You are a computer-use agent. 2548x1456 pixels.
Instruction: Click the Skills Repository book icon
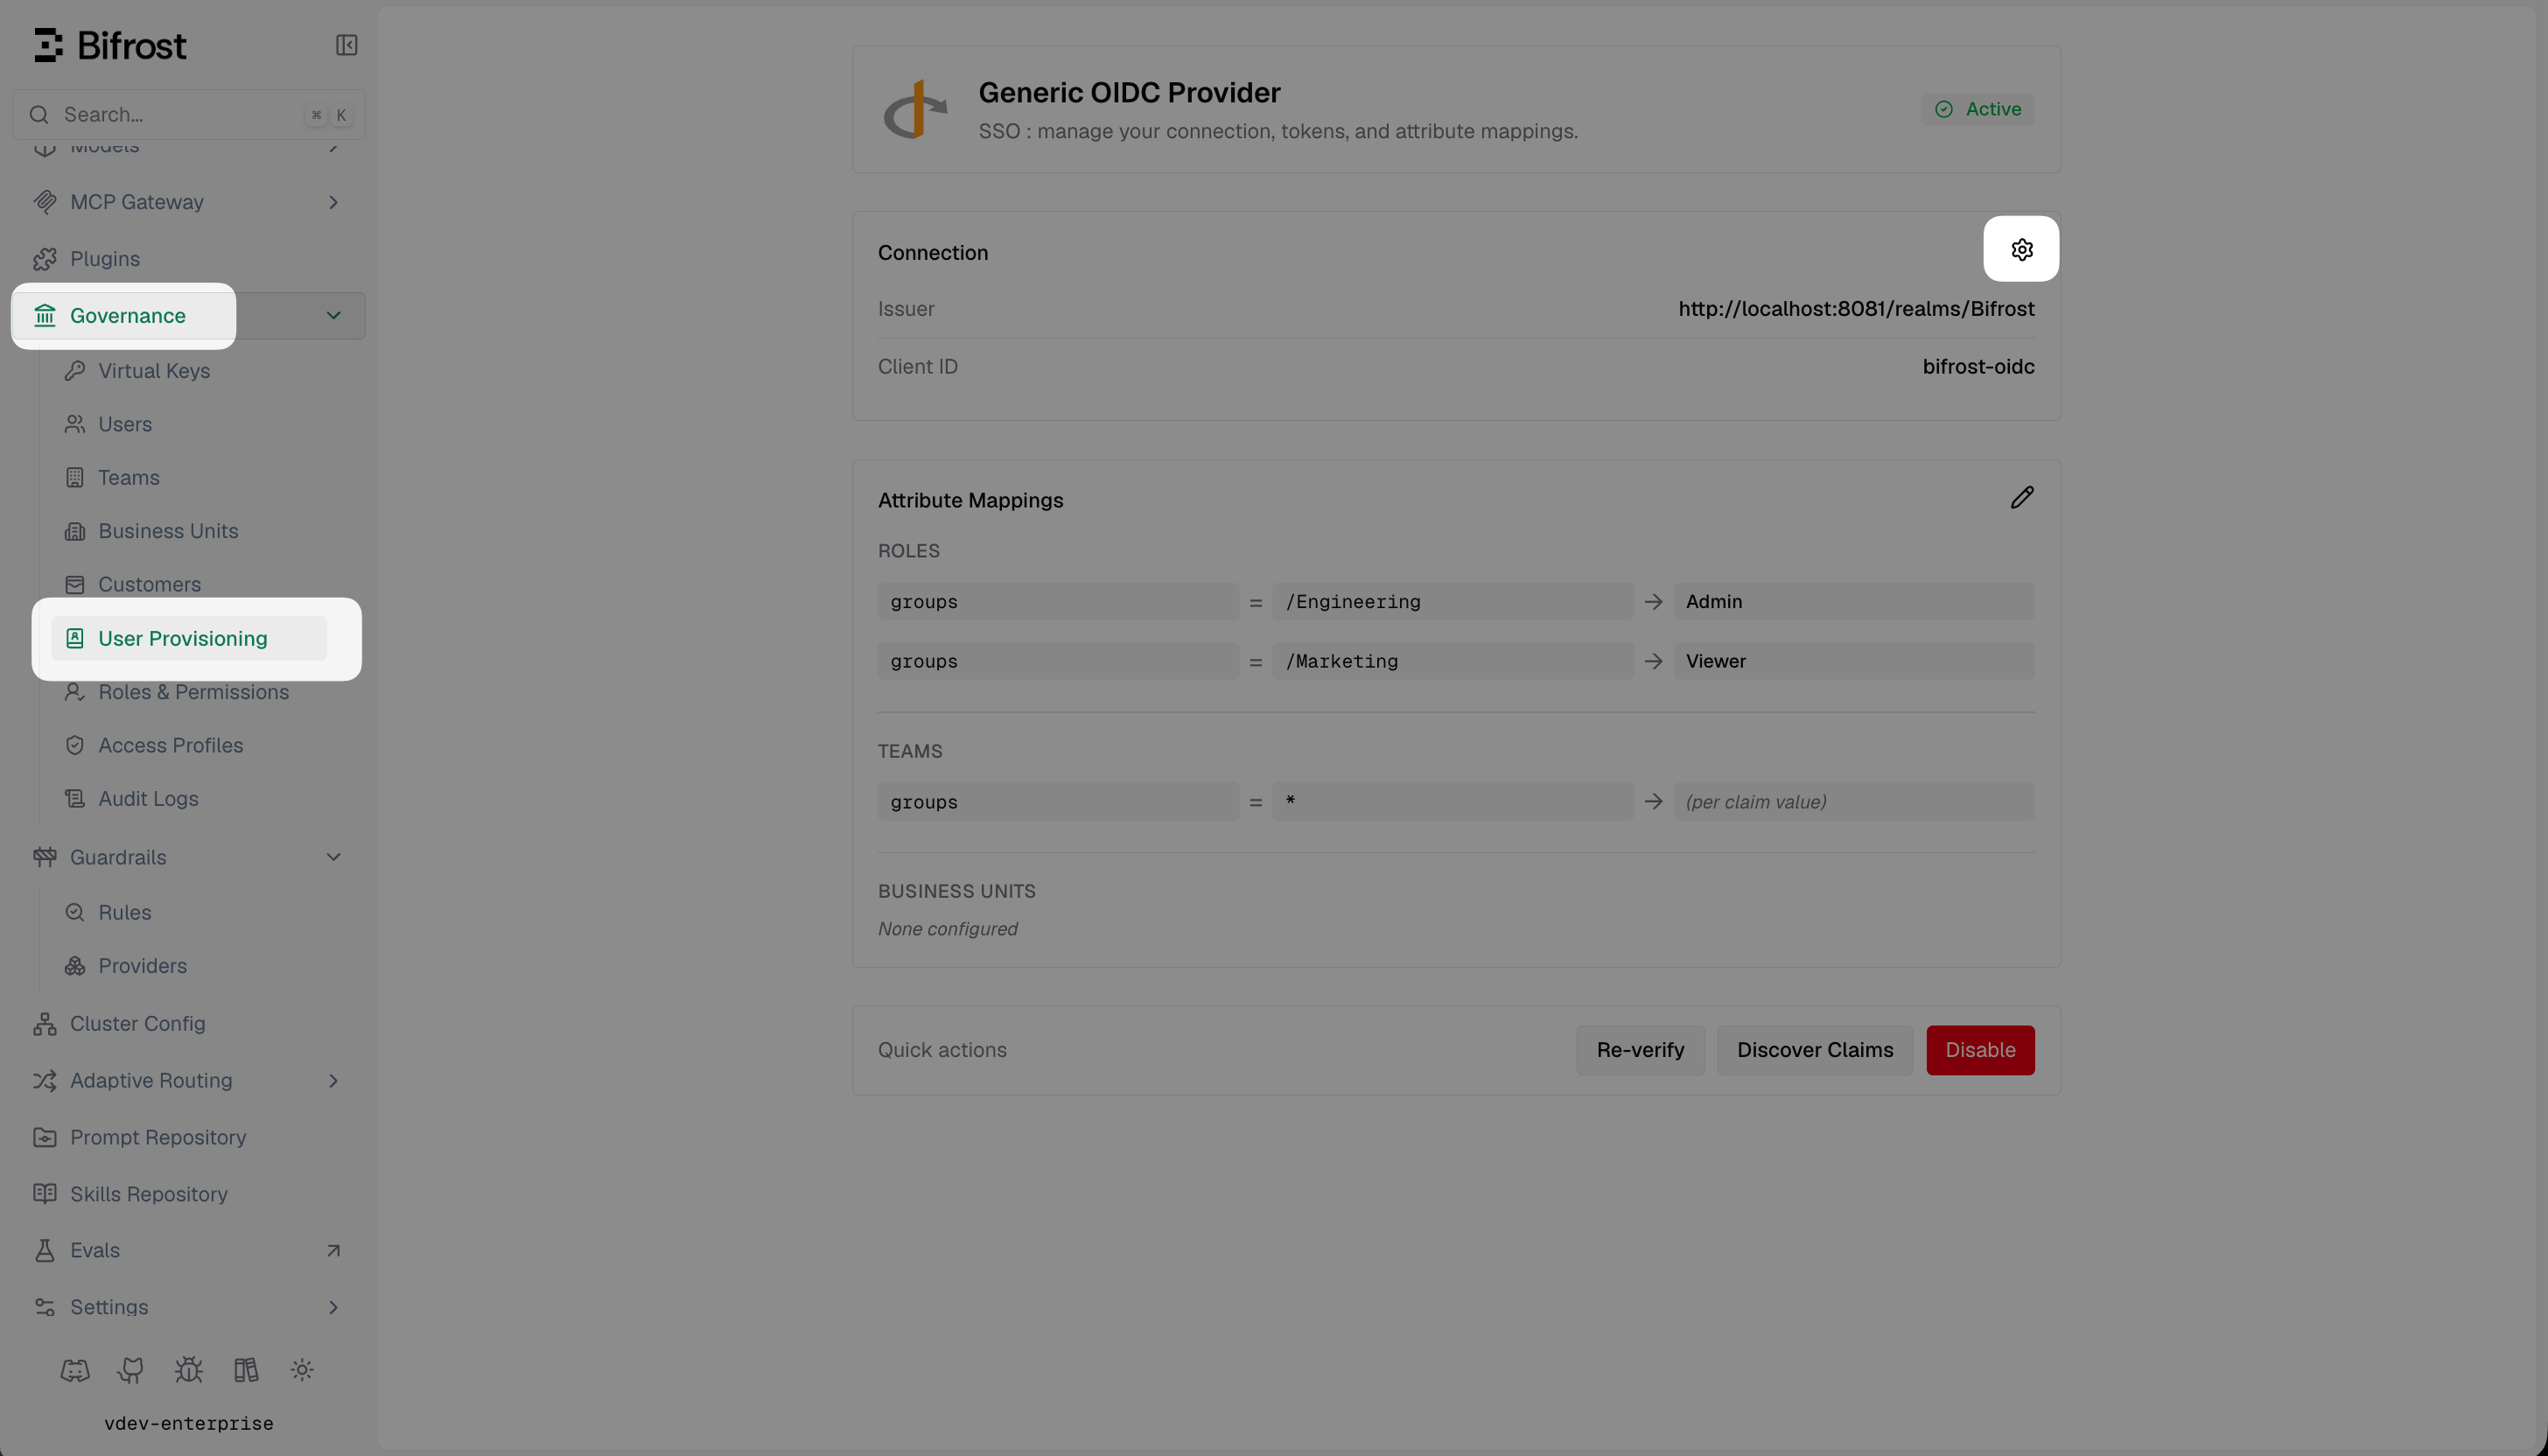click(45, 1194)
